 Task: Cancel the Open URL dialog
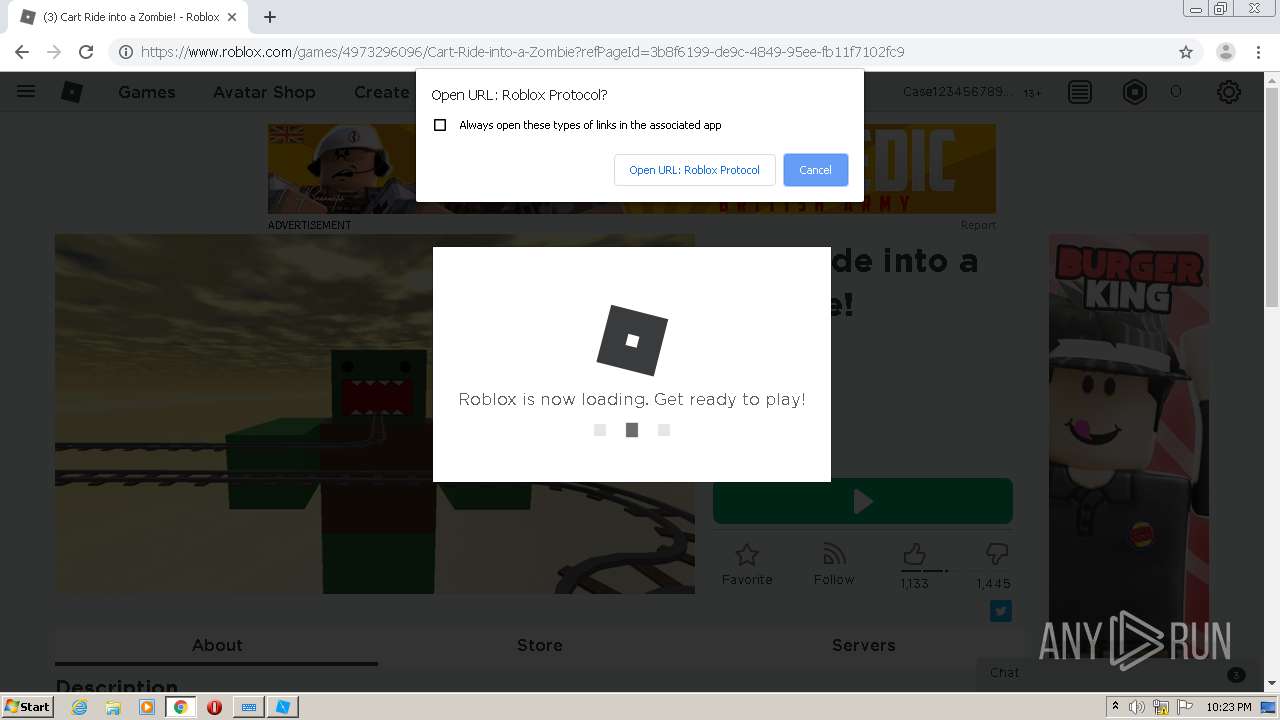coord(815,170)
